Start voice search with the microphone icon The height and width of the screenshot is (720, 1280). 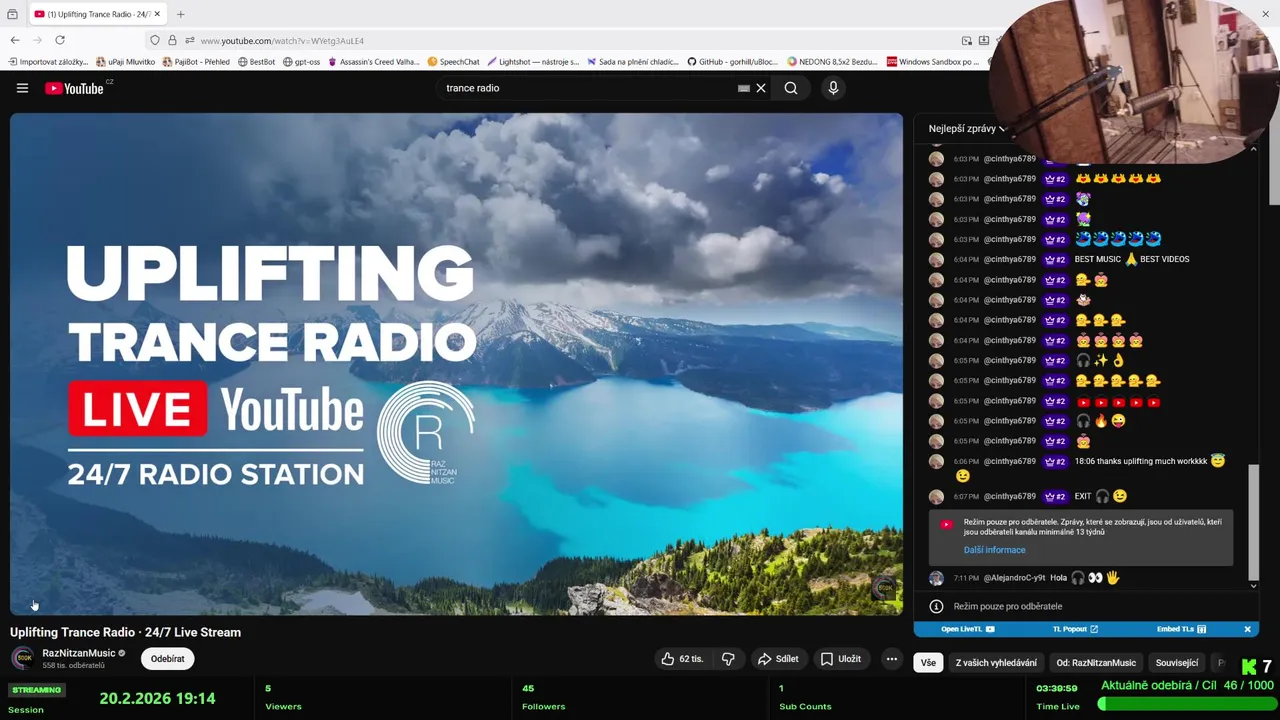pos(833,88)
